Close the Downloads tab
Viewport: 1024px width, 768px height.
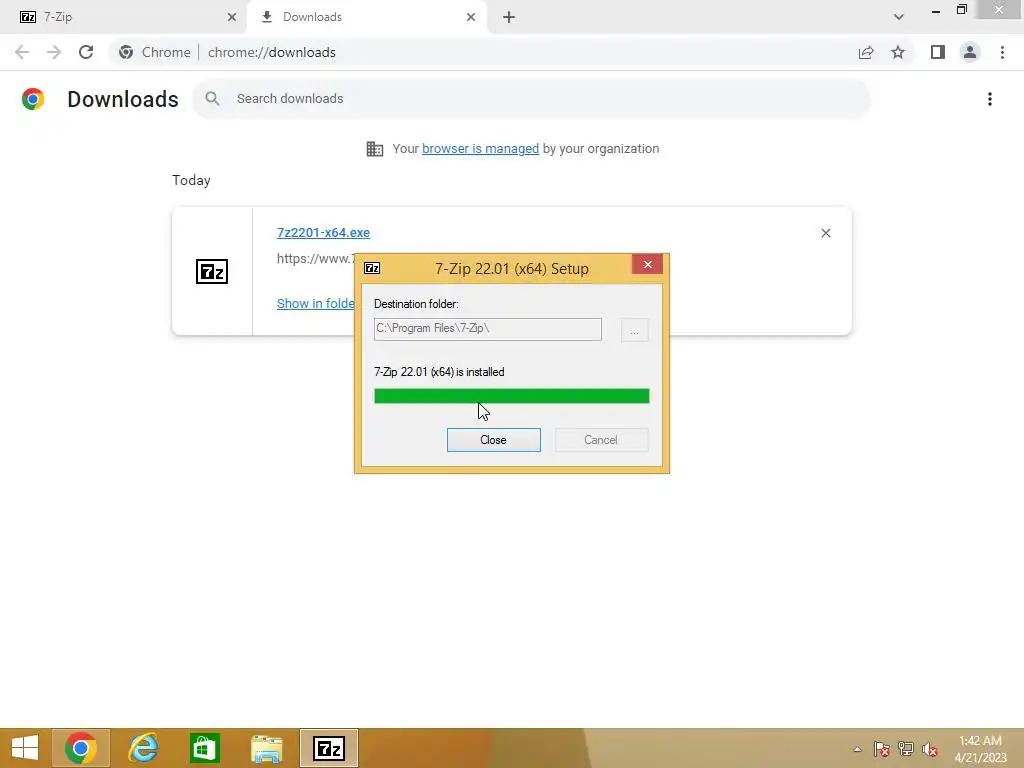(471, 17)
